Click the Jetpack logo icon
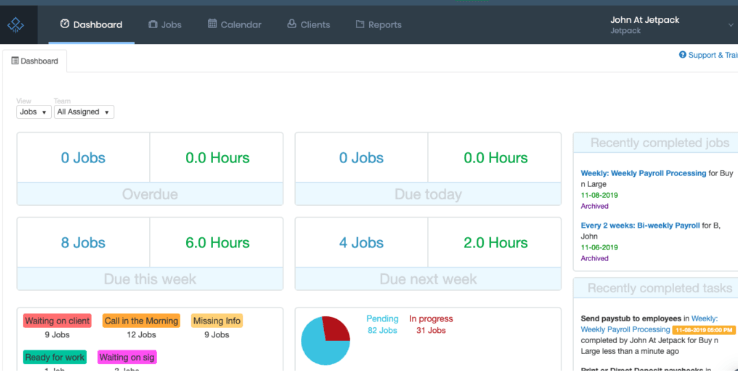The height and width of the screenshot is (383, 738). coord(16,24)
